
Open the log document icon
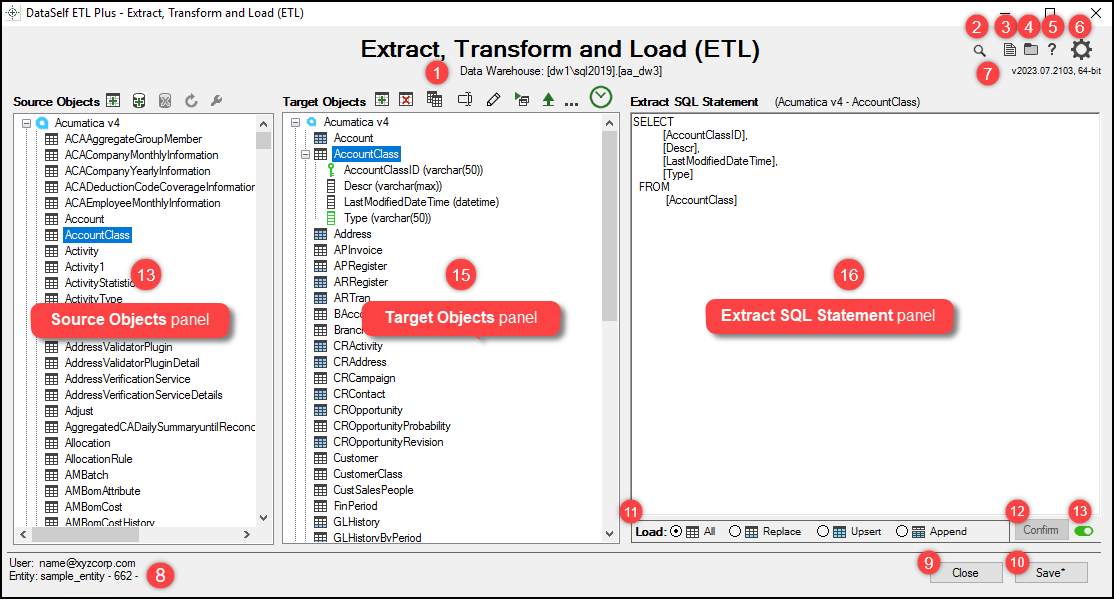click(1010, 49)
